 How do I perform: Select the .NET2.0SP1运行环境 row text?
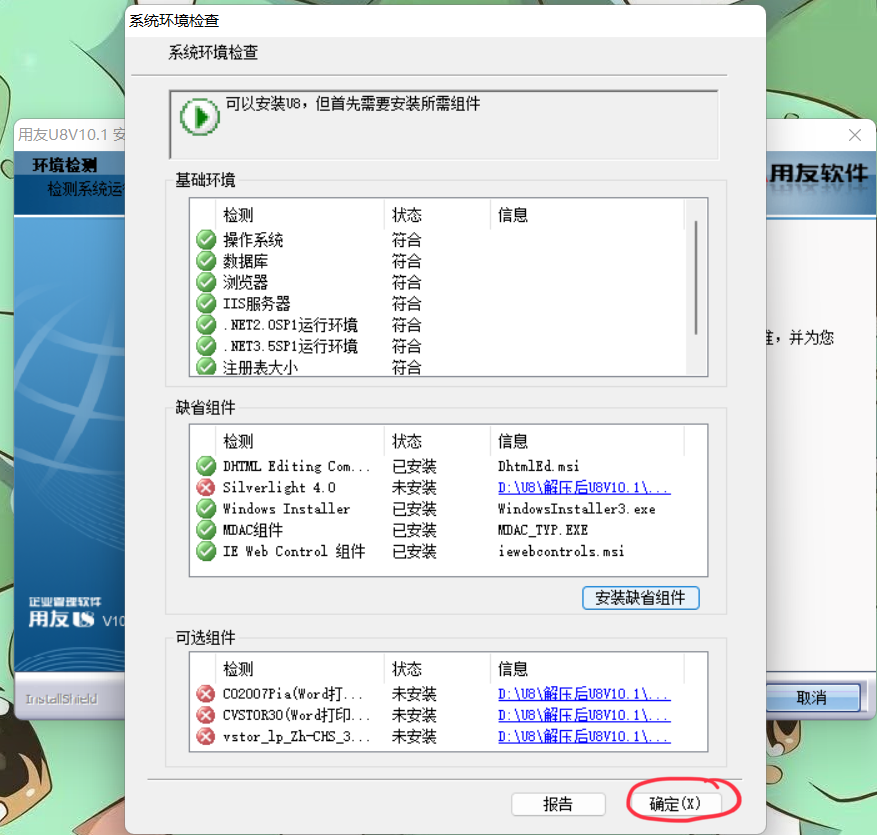290,325
